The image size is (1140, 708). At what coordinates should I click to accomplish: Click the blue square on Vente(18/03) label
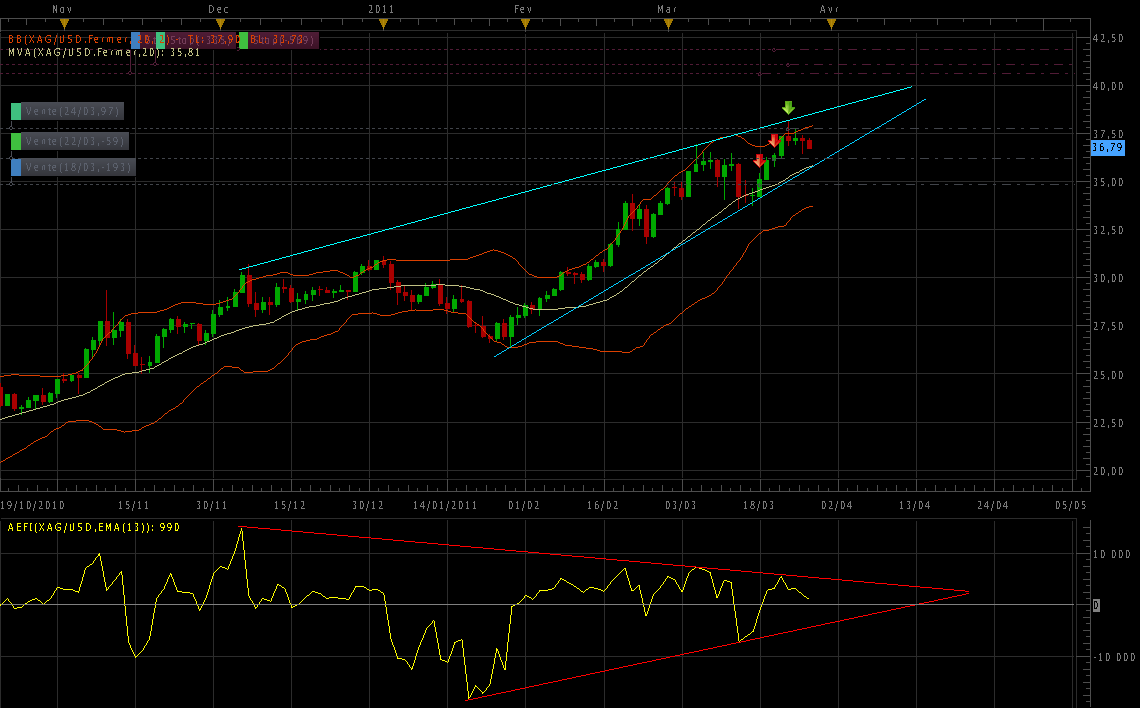[x=16, y=167]
